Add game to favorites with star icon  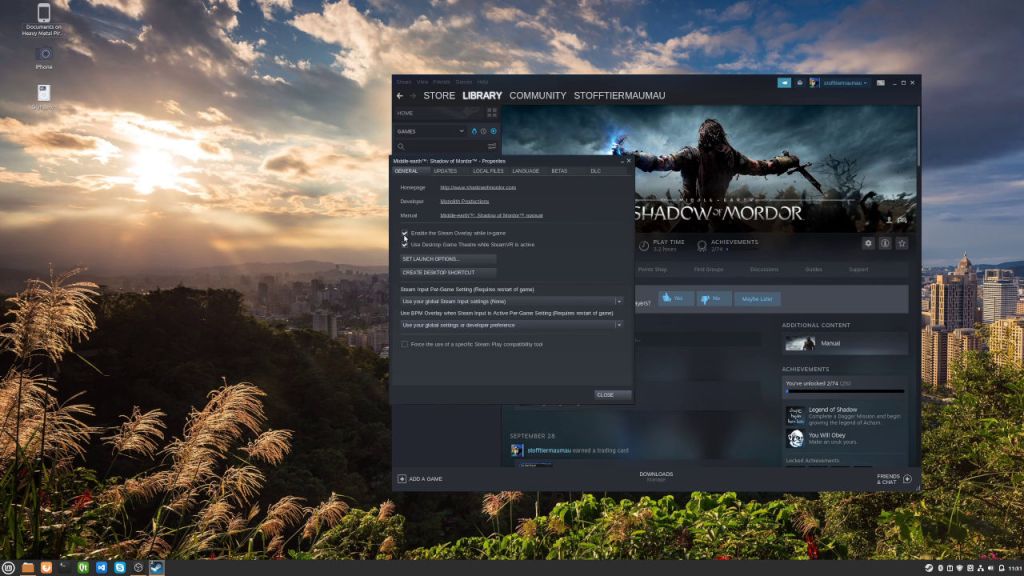click(902, 243)
